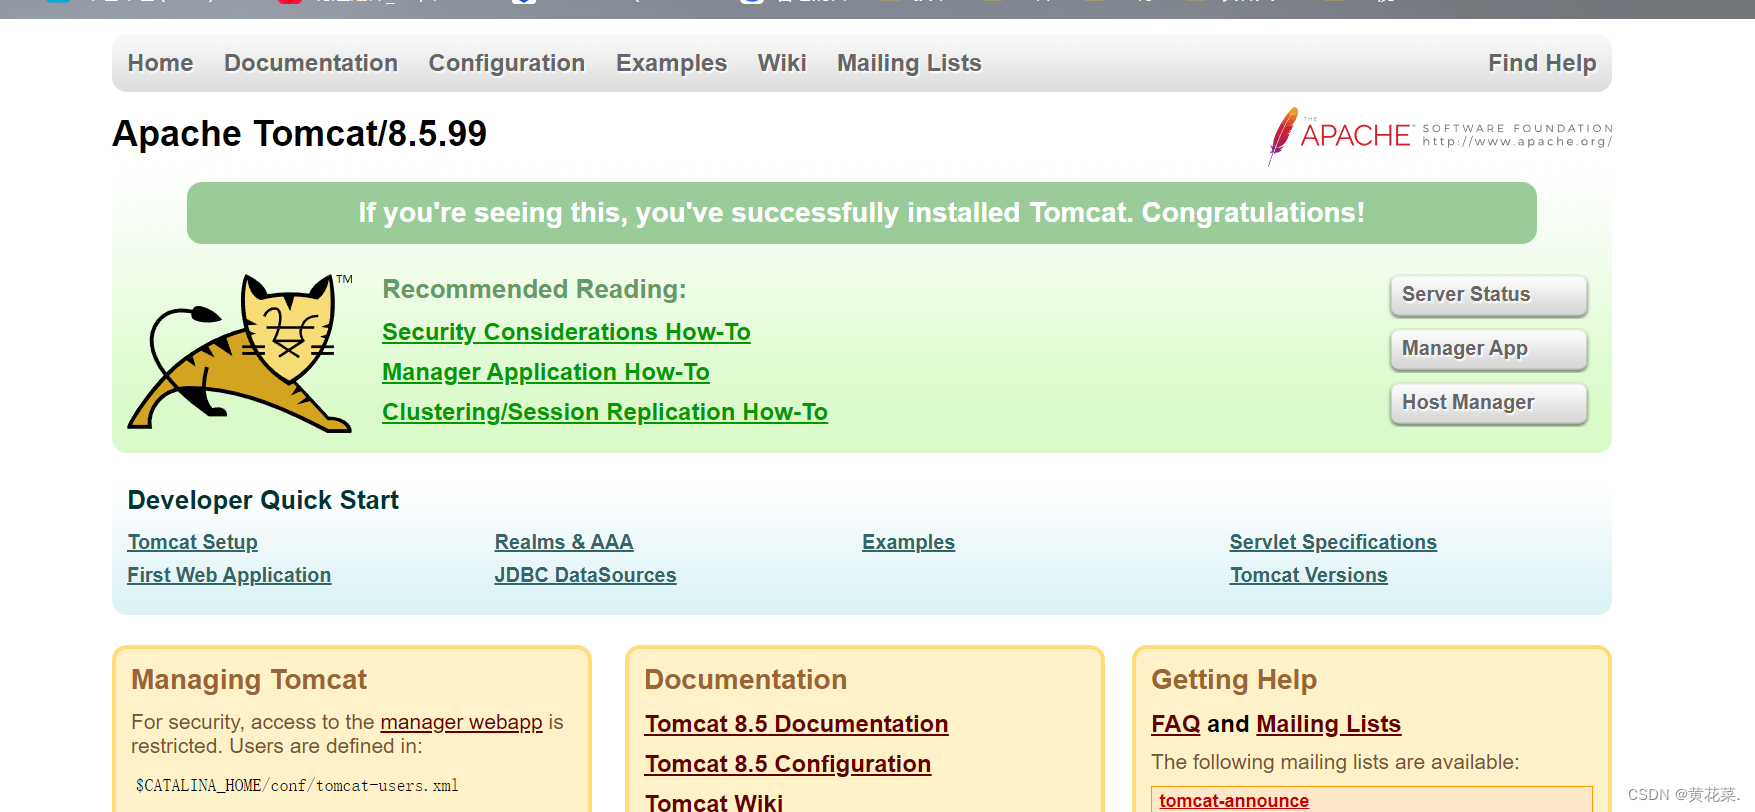This screenshot has height=812, width=1755.
Task: Open the Wiki navigation item
Action: click(x=782, y=63)
